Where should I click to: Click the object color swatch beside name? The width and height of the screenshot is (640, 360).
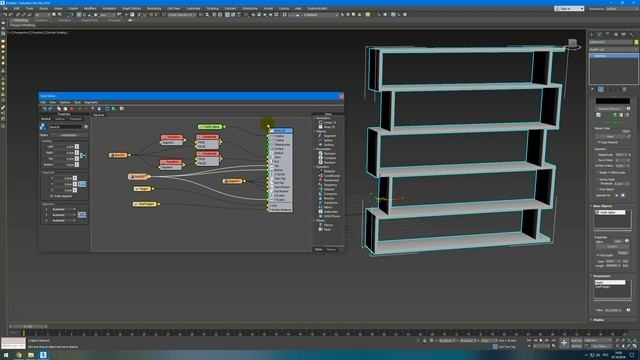click(636, 42)
